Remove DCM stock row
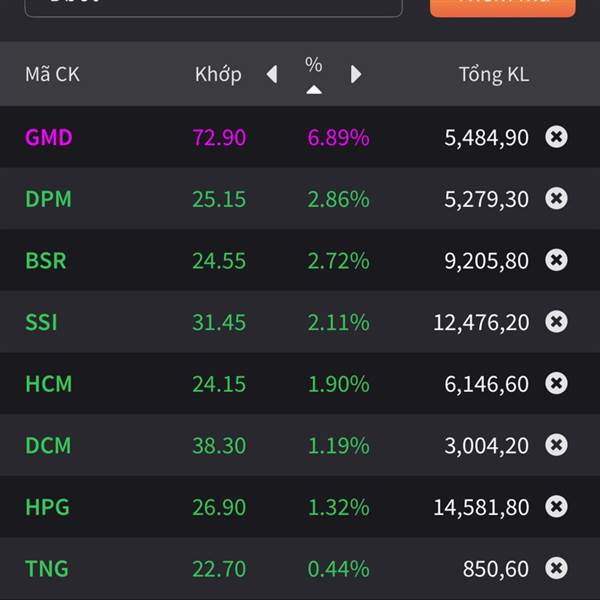The width and height of the screenshot is (600, 600). tap(556, 445)
